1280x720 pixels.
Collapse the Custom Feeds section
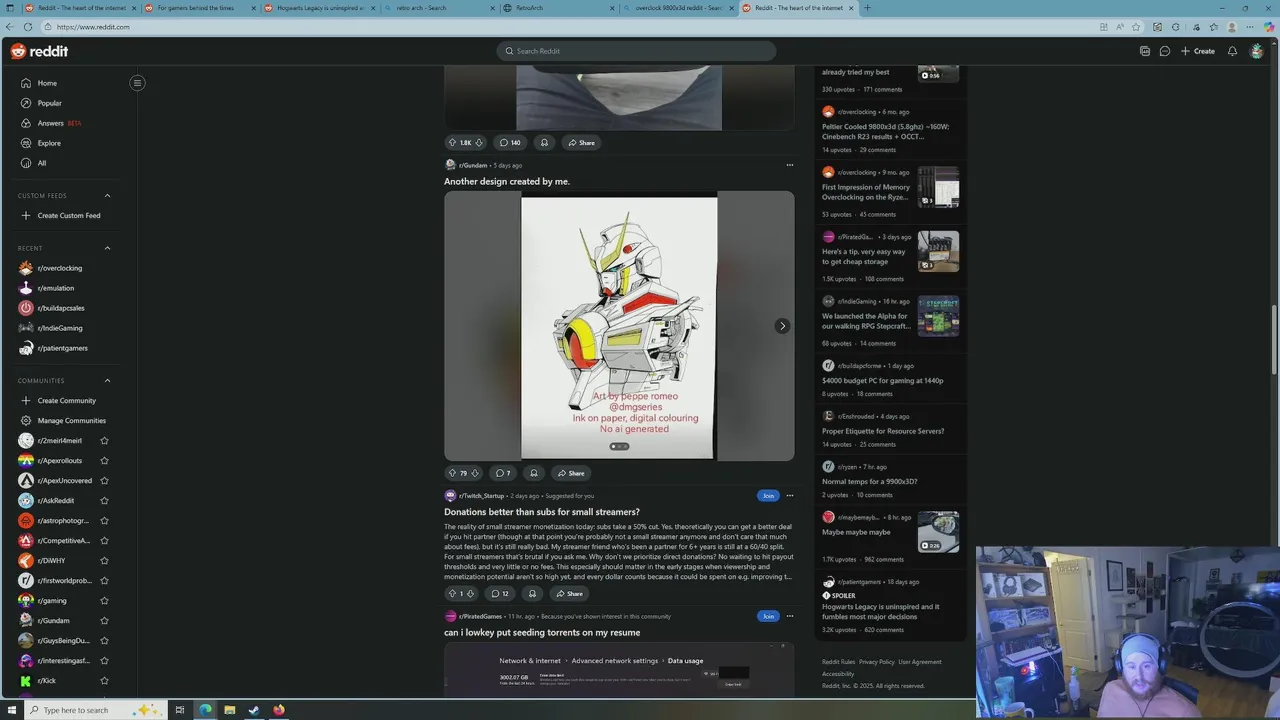tap(107, 196)
